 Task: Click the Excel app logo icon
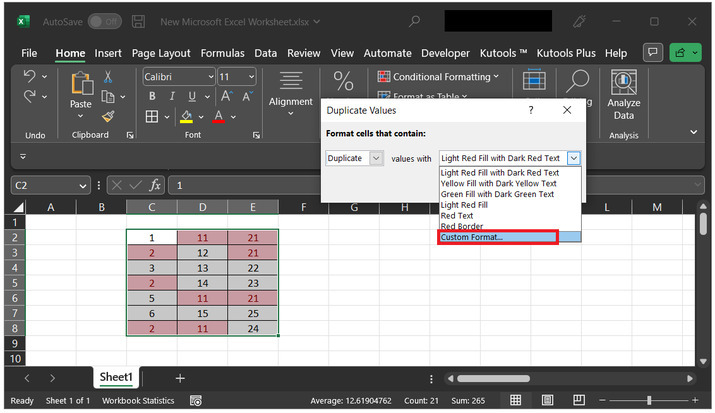pos(23,21)
